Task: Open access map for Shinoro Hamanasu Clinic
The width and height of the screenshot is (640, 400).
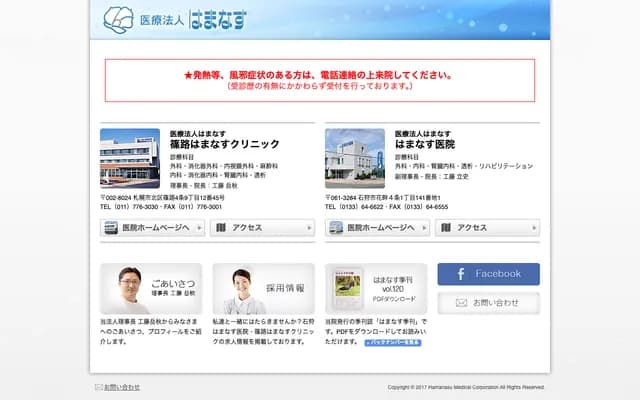Action: click(x=262, y=228)
